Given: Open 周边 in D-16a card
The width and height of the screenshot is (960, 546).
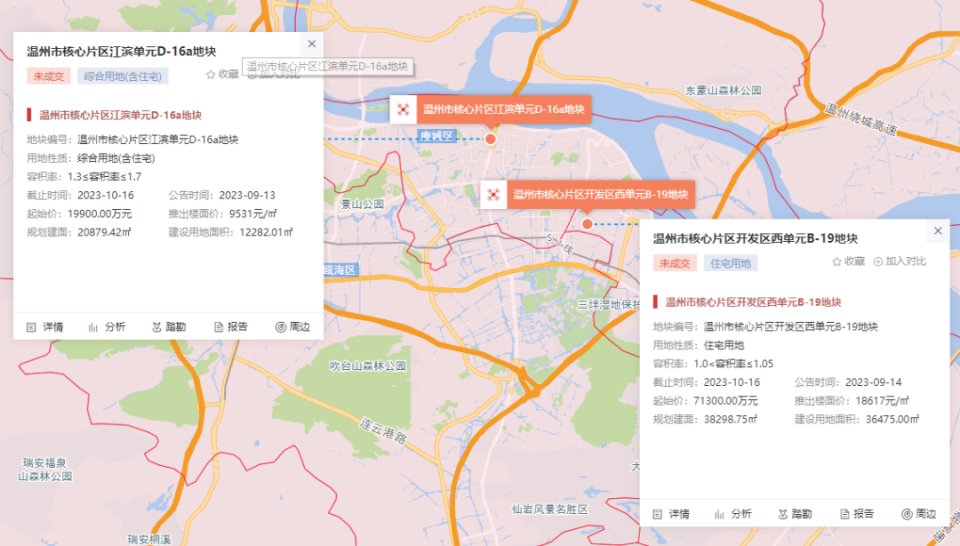Looking at the screenshot, I should (293, 327).
